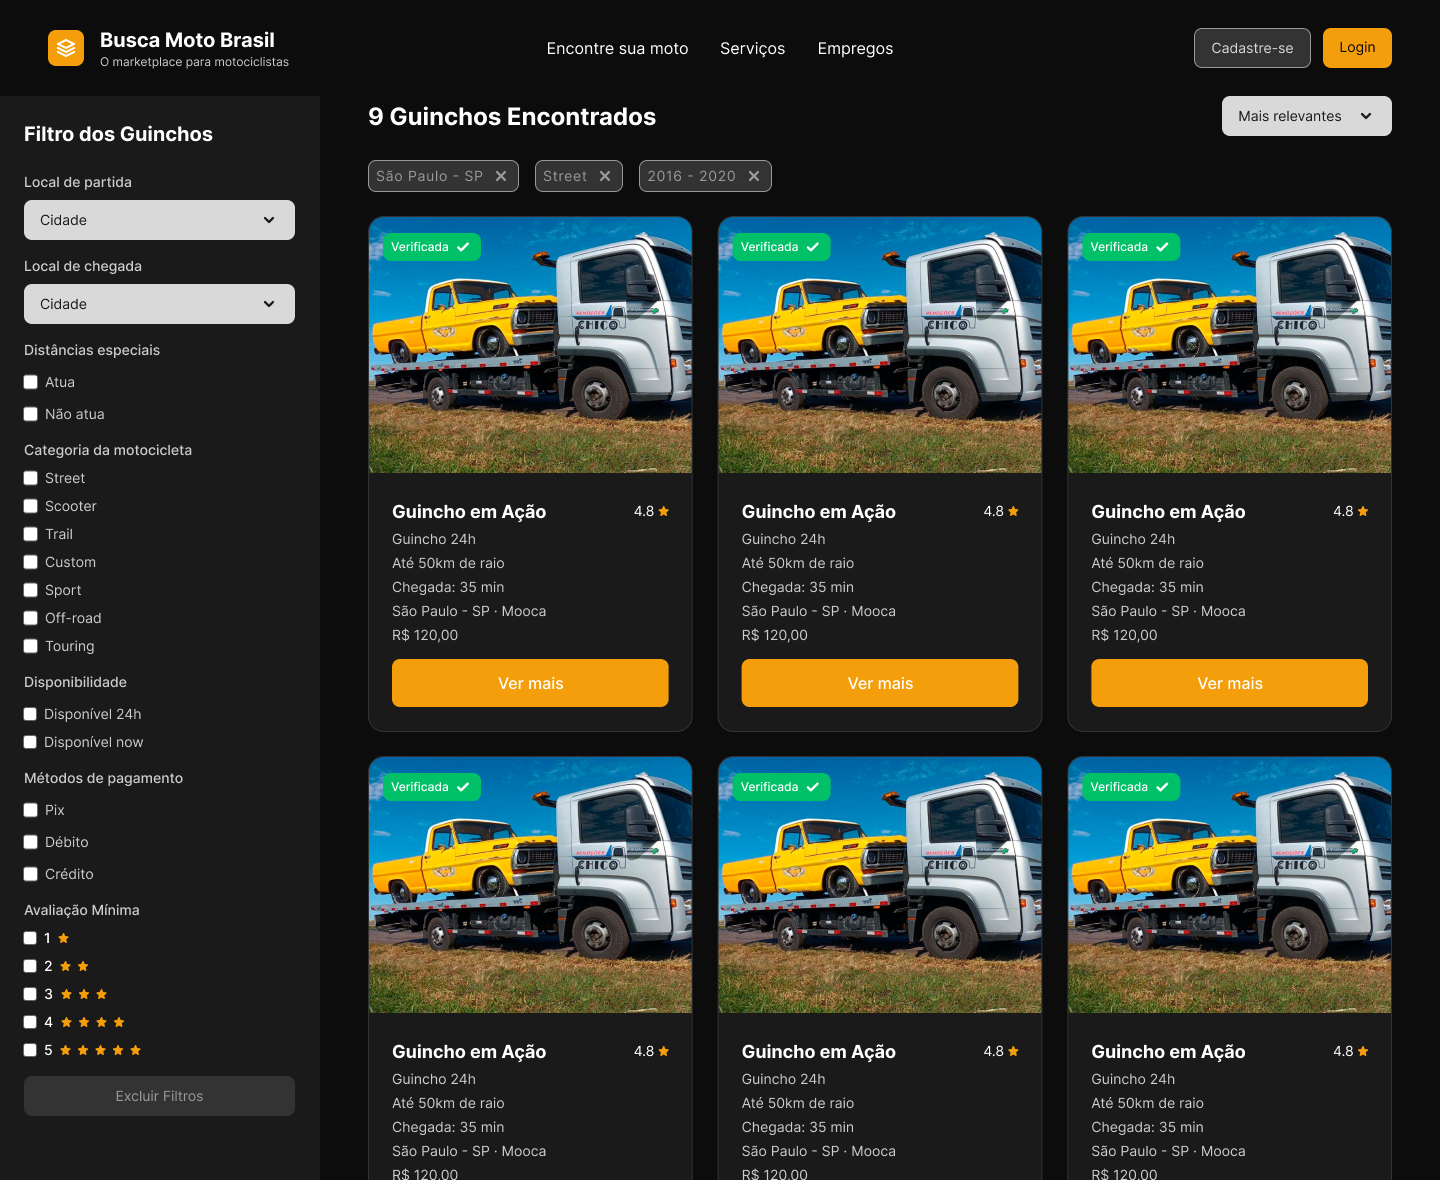Tick the Touring checkbox
Image resolution: width=1440 pixels, height=1180 pixels.
click(31, 646)
